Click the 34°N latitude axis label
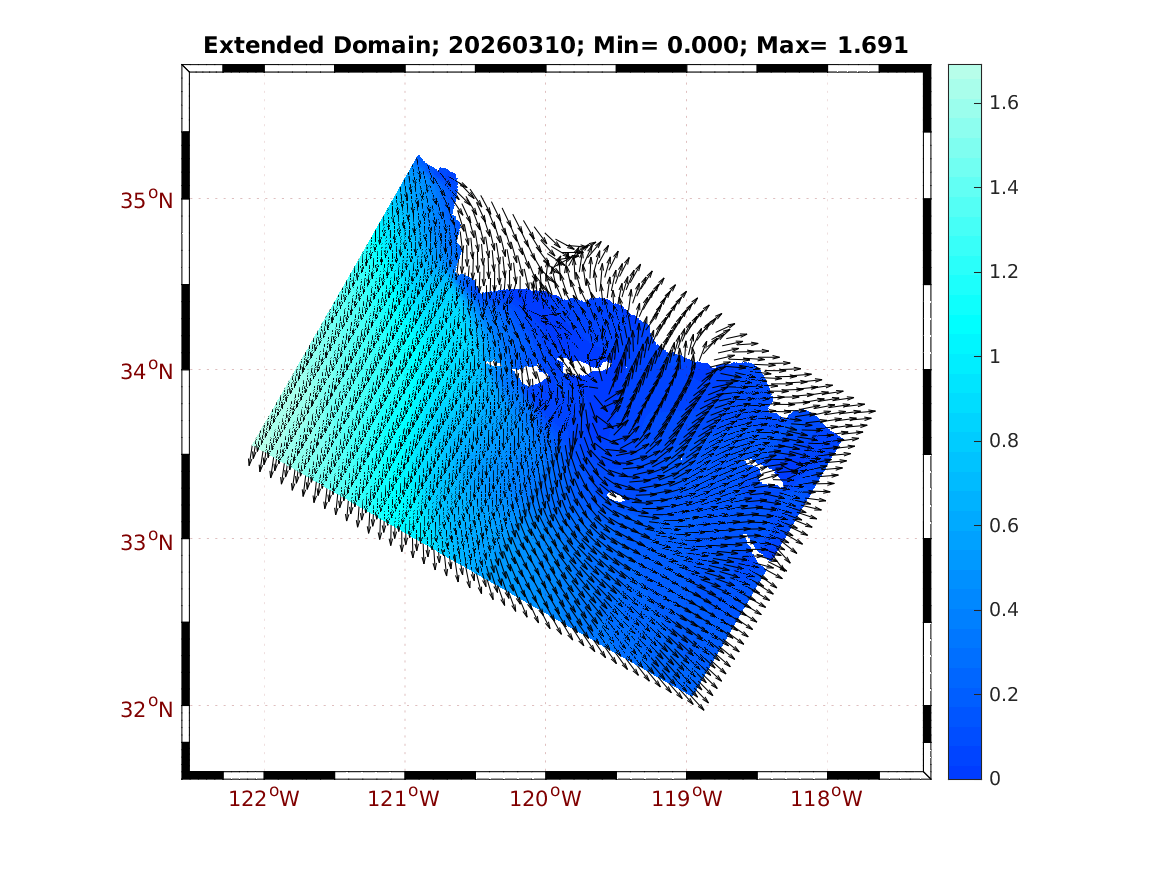Image resolution: width=1167 pixels, height=875 pixels. click(x=147, y=372)
